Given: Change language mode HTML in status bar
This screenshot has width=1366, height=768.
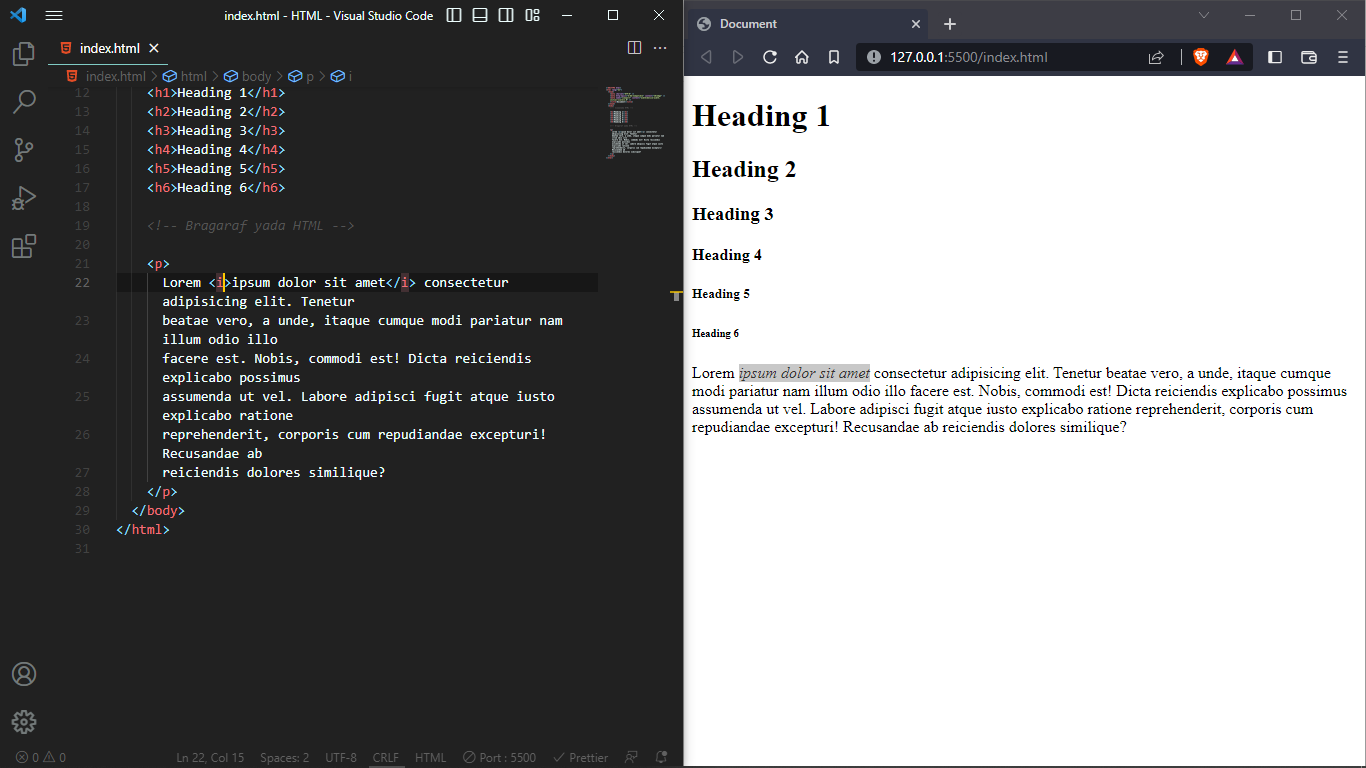Looking at the screenshot, I should [431, 758].
